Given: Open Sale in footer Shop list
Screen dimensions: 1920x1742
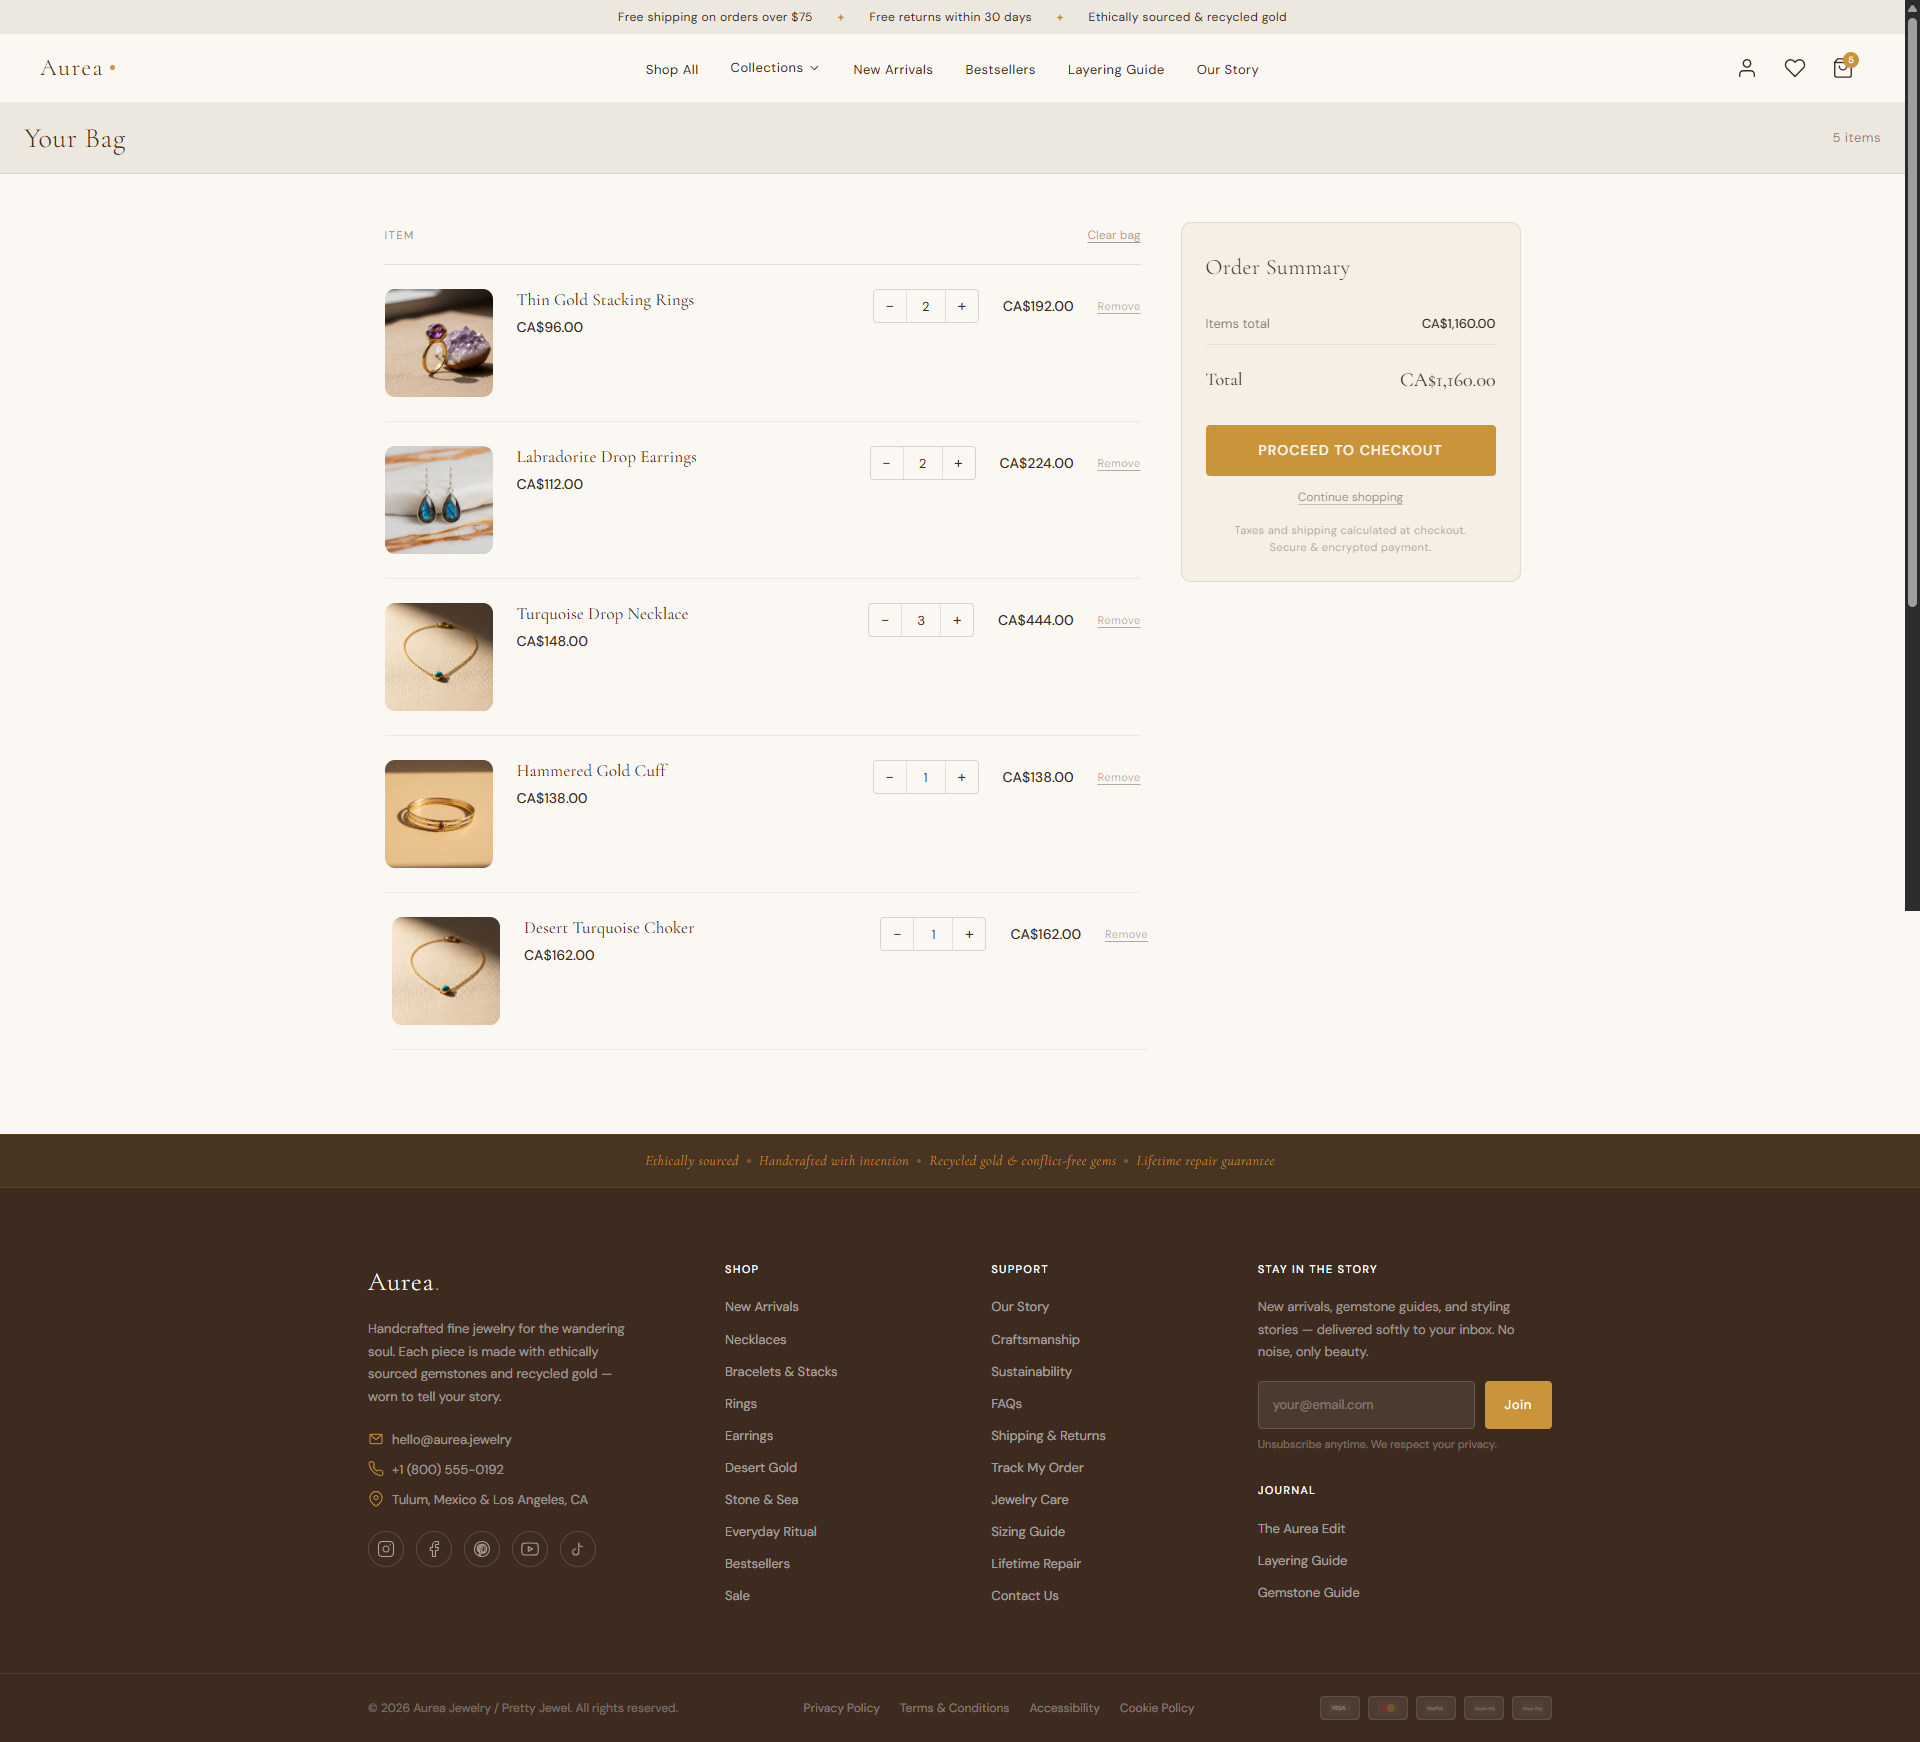Looking at the screenshot, I should [737, 1595].
